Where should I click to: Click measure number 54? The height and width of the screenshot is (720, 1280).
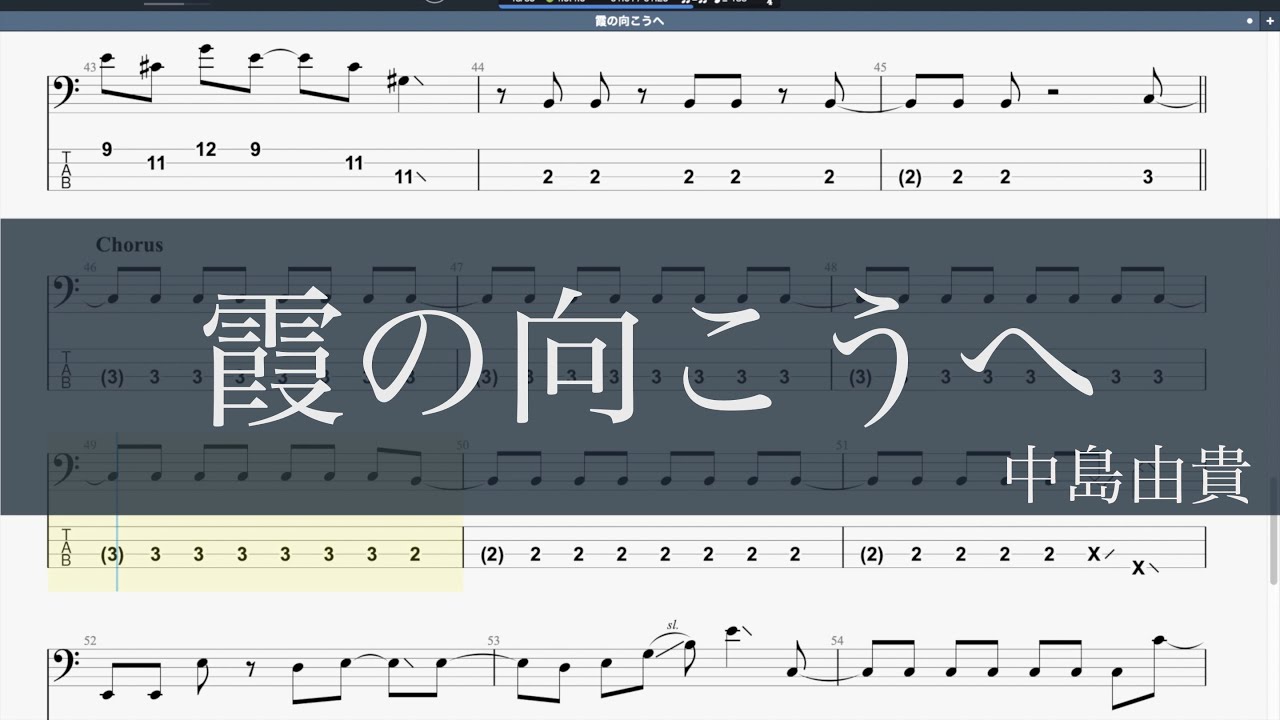[x=837, y=640]
